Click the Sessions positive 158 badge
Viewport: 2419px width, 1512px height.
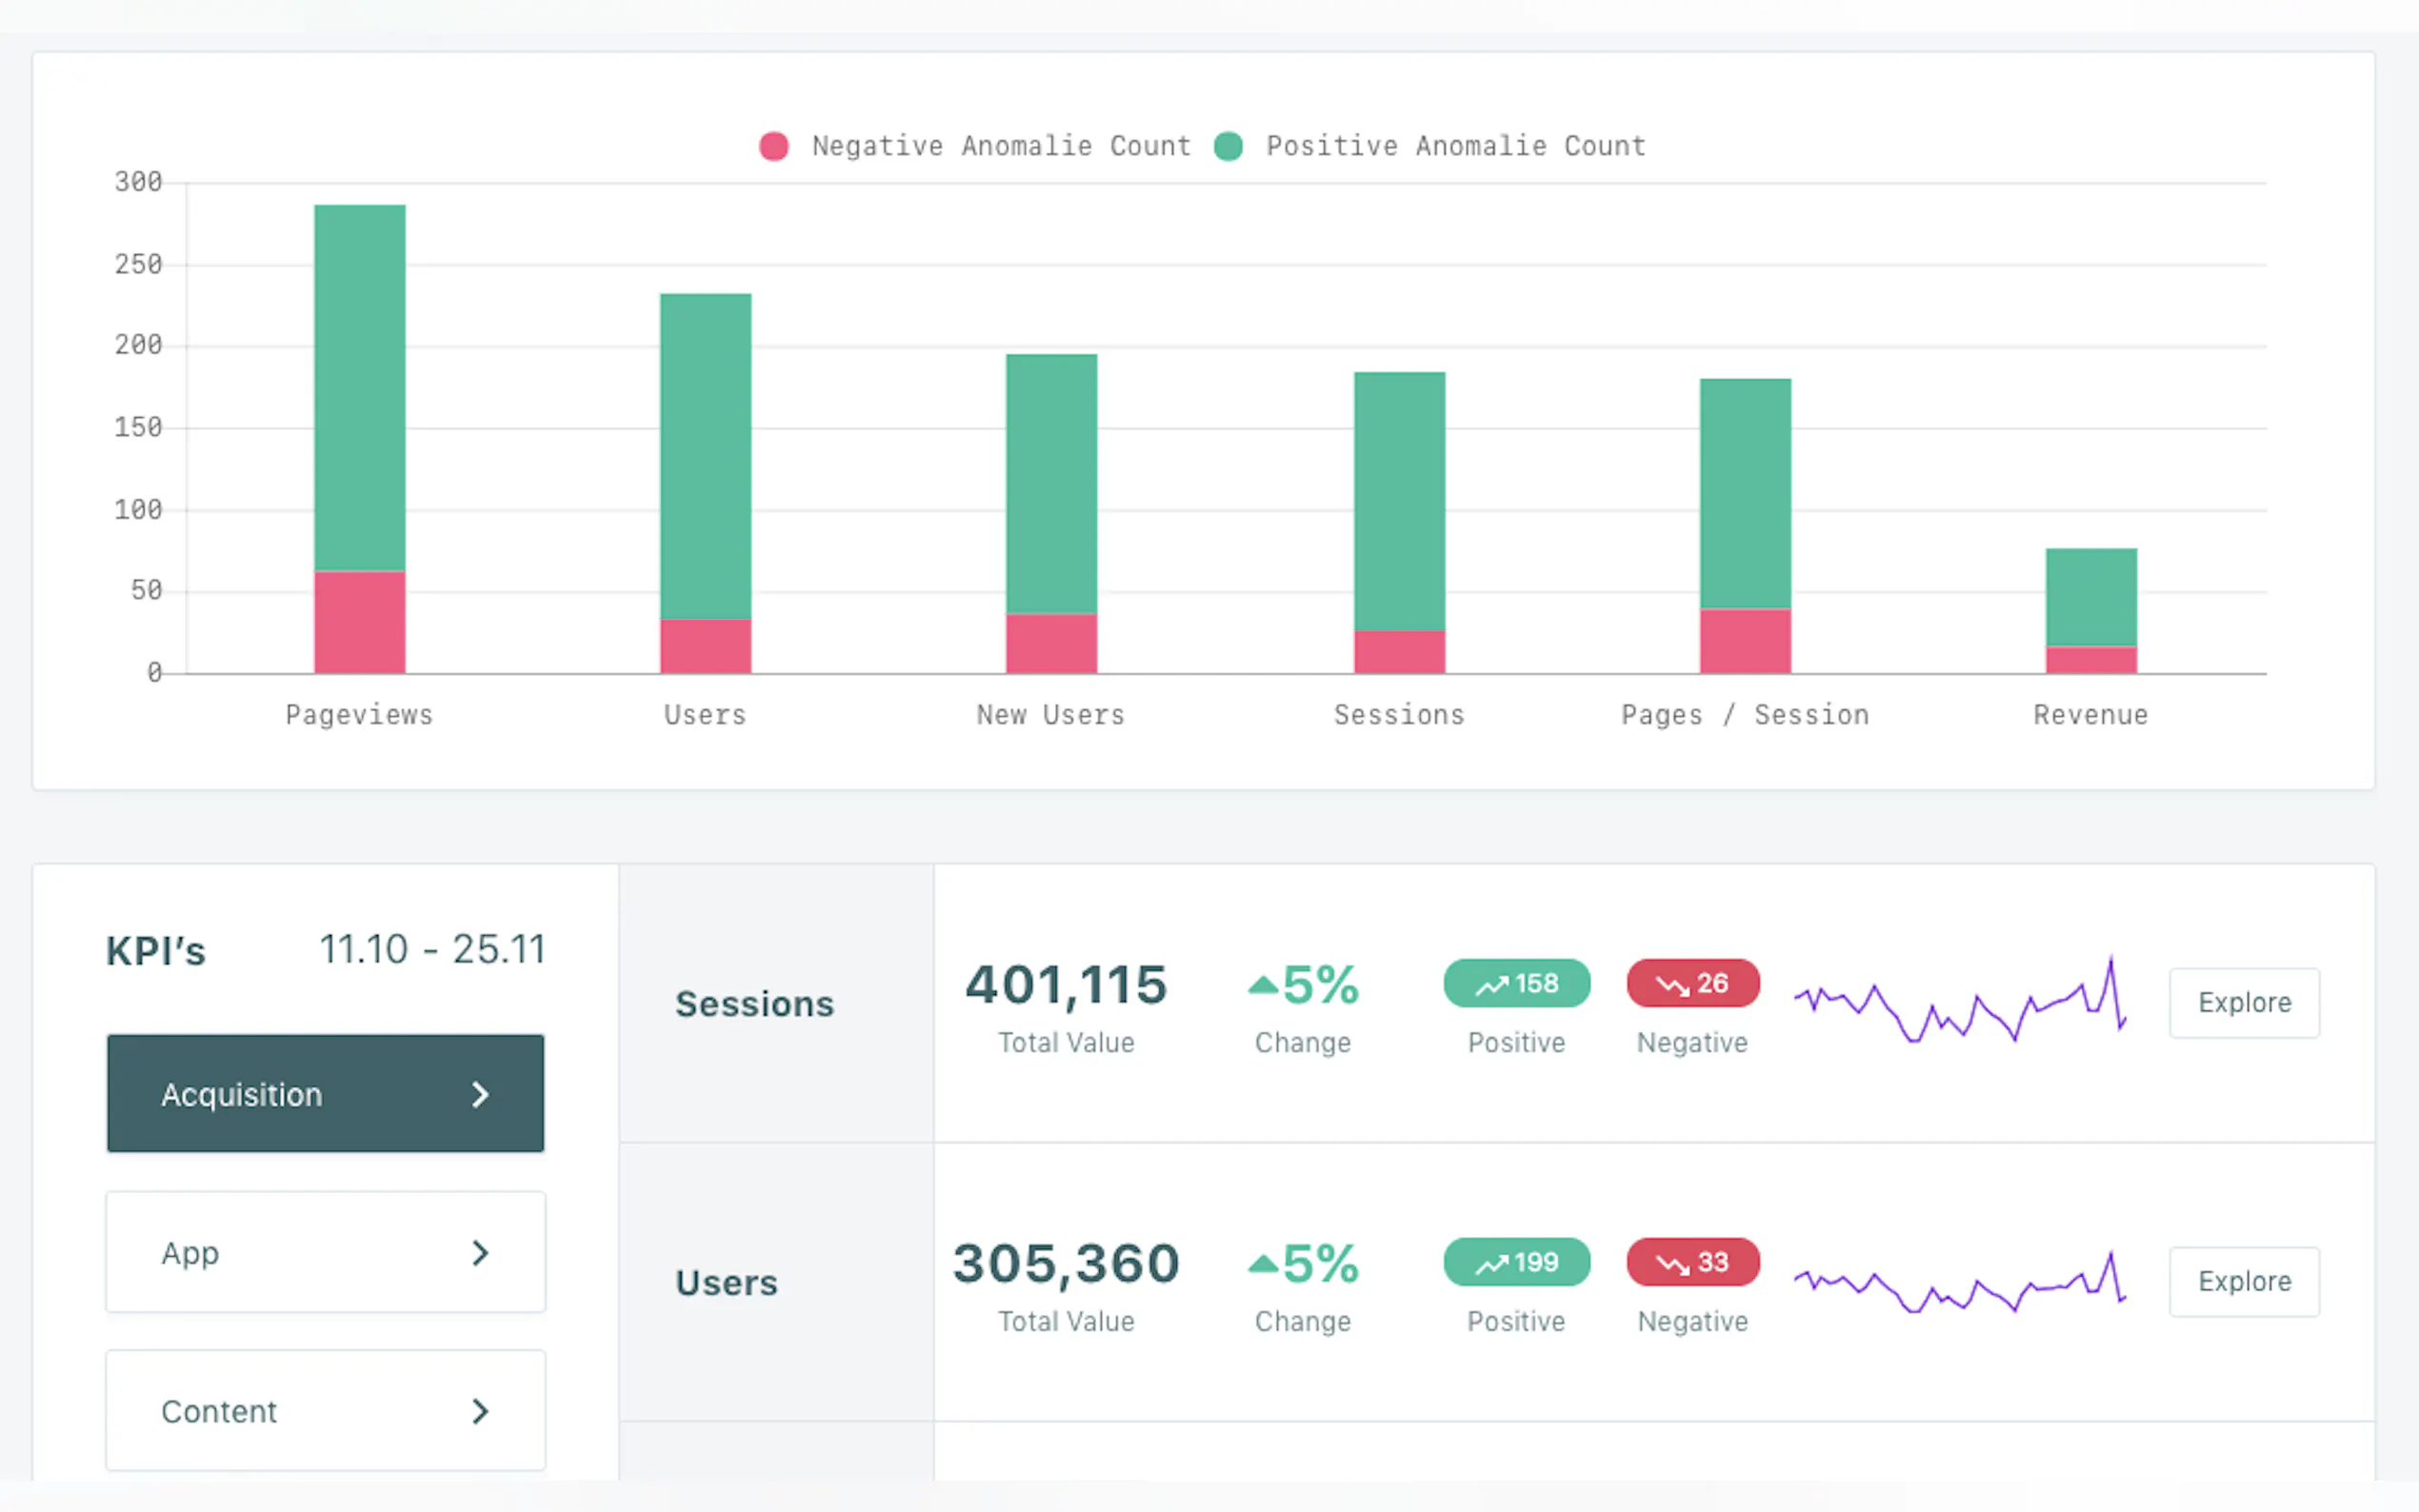point(1516,984)
